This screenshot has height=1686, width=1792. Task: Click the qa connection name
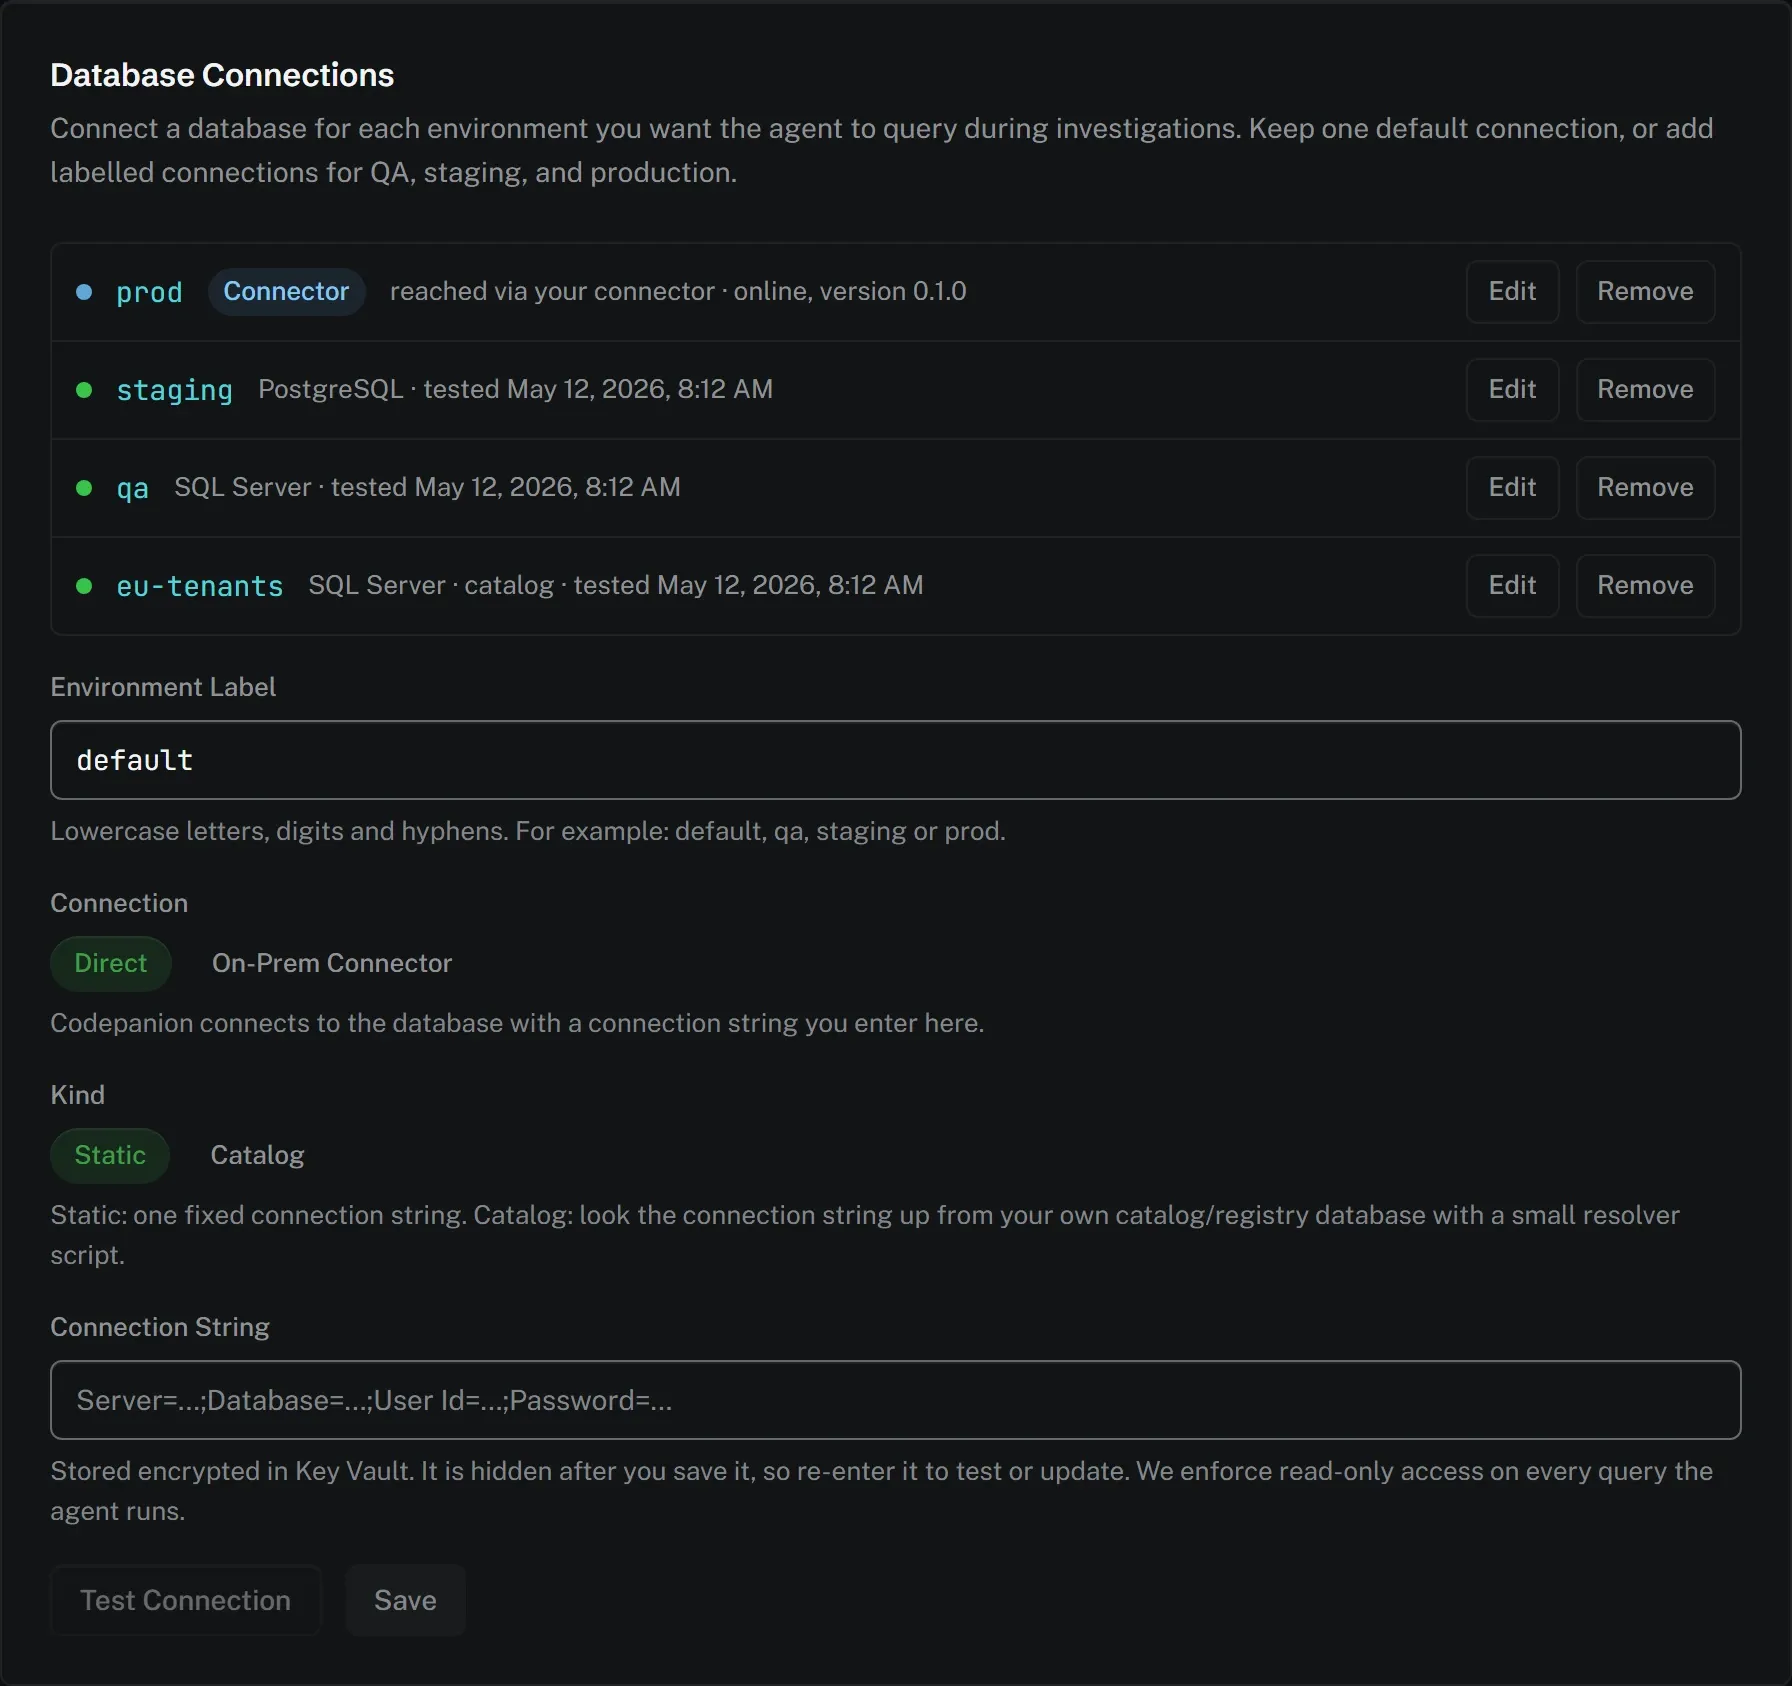click(132, 488)
